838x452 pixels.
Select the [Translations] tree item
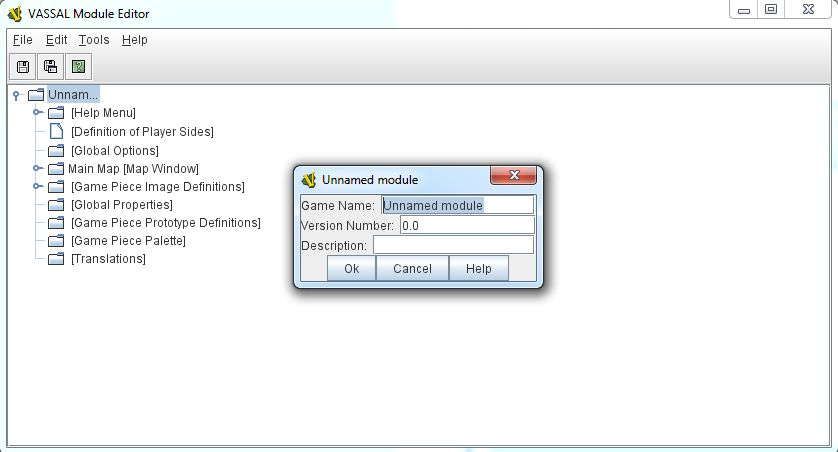[x=108, y=259]
